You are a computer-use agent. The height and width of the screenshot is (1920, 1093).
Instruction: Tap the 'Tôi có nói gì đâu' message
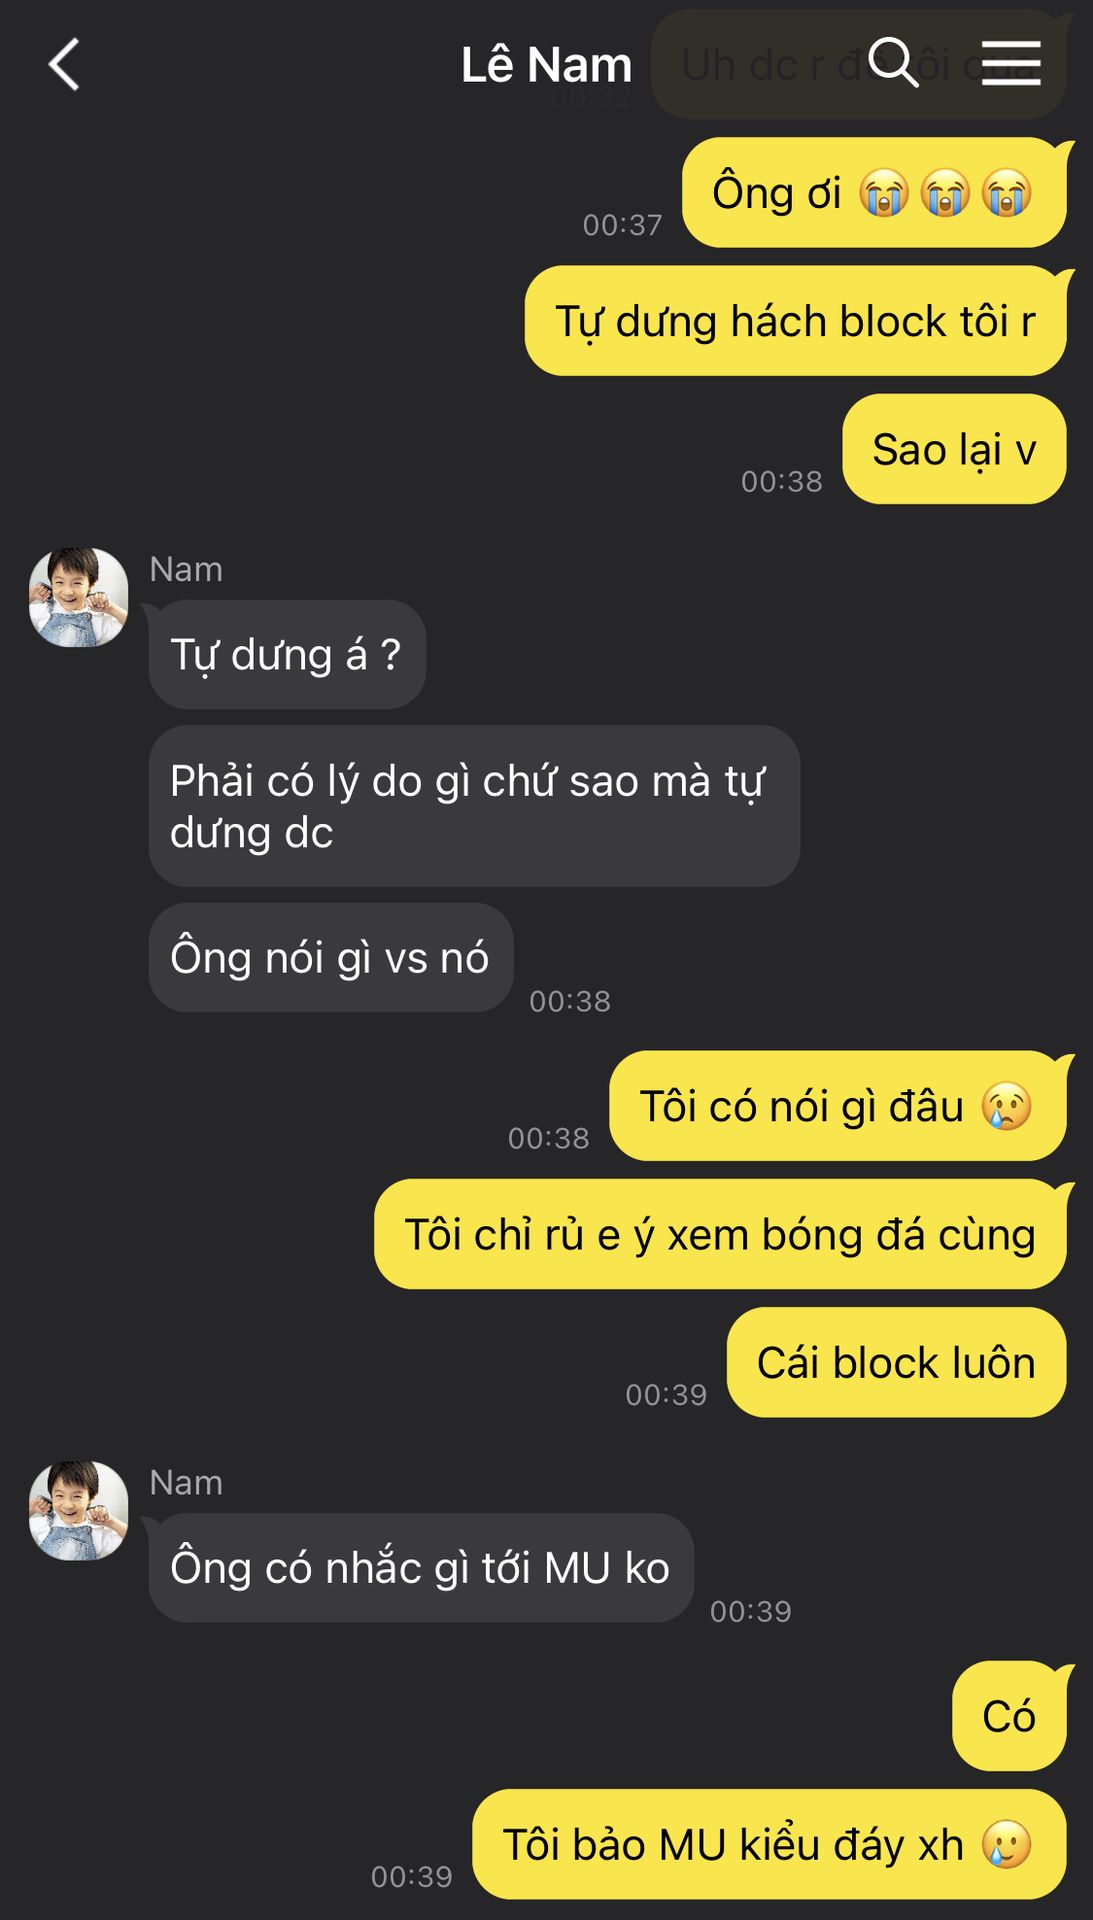click(838, 1106)
